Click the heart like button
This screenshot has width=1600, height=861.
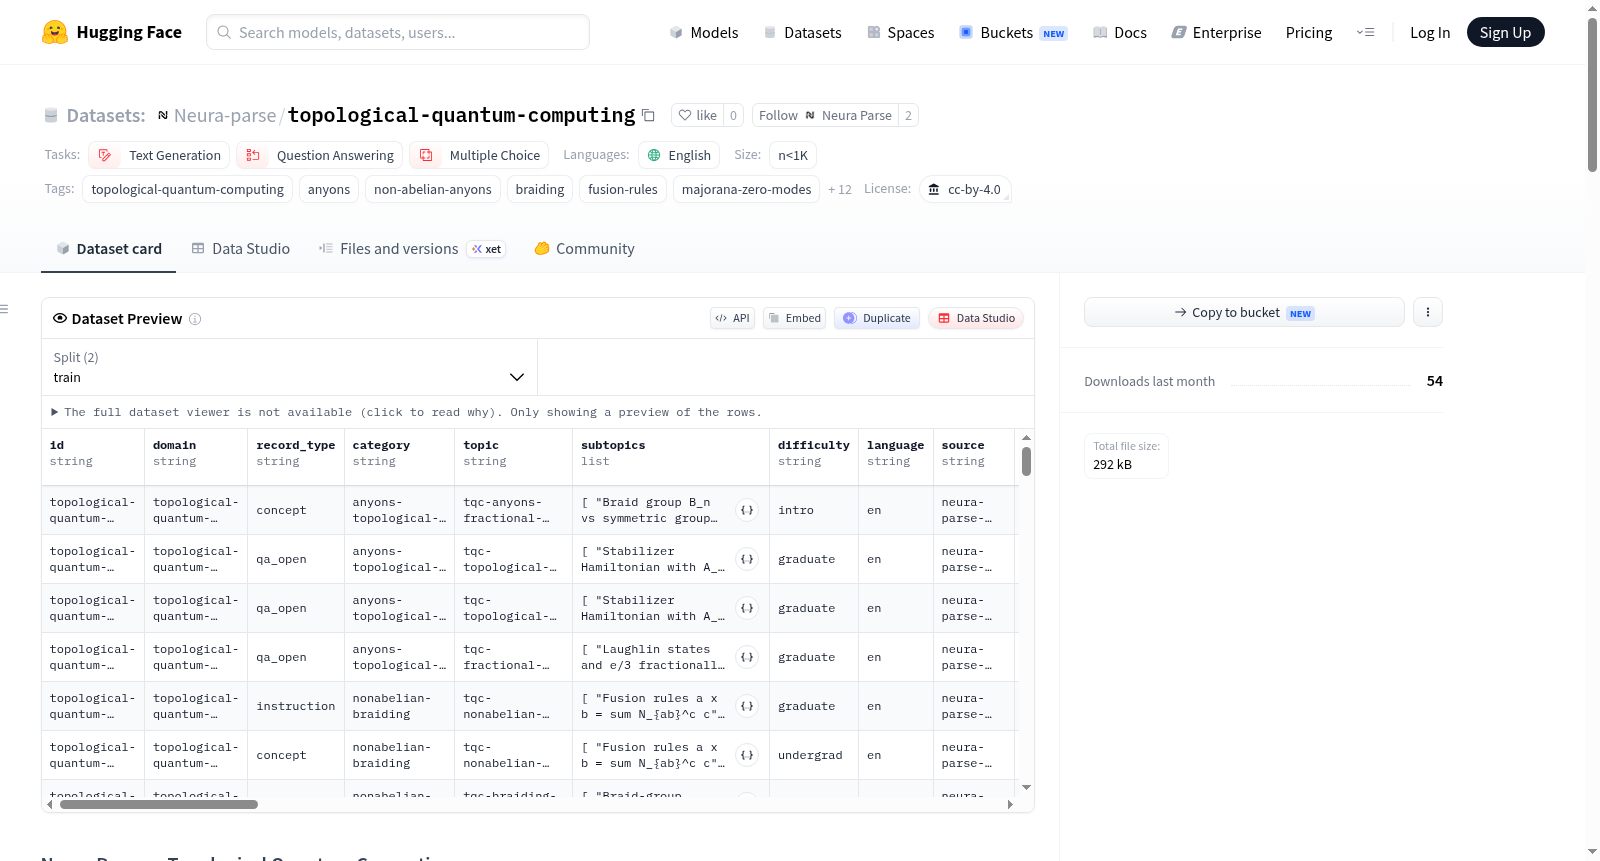click(x=698, y=115)
